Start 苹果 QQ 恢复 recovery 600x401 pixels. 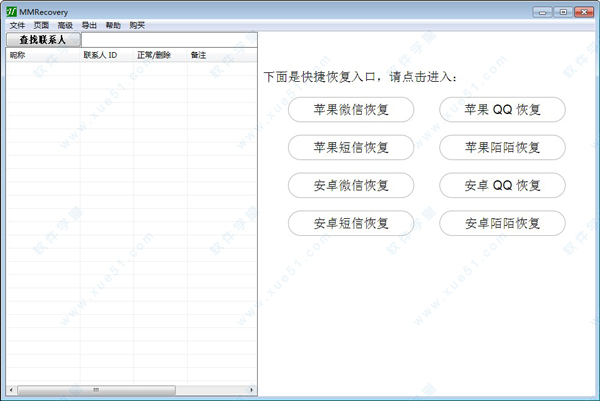(x=502, y=110)
